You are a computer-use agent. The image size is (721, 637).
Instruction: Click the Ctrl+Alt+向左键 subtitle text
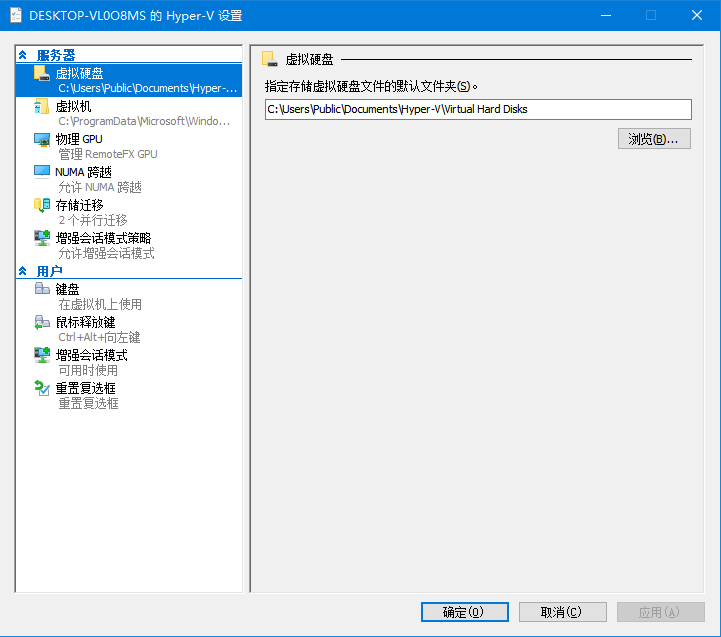tap(99, 337)
